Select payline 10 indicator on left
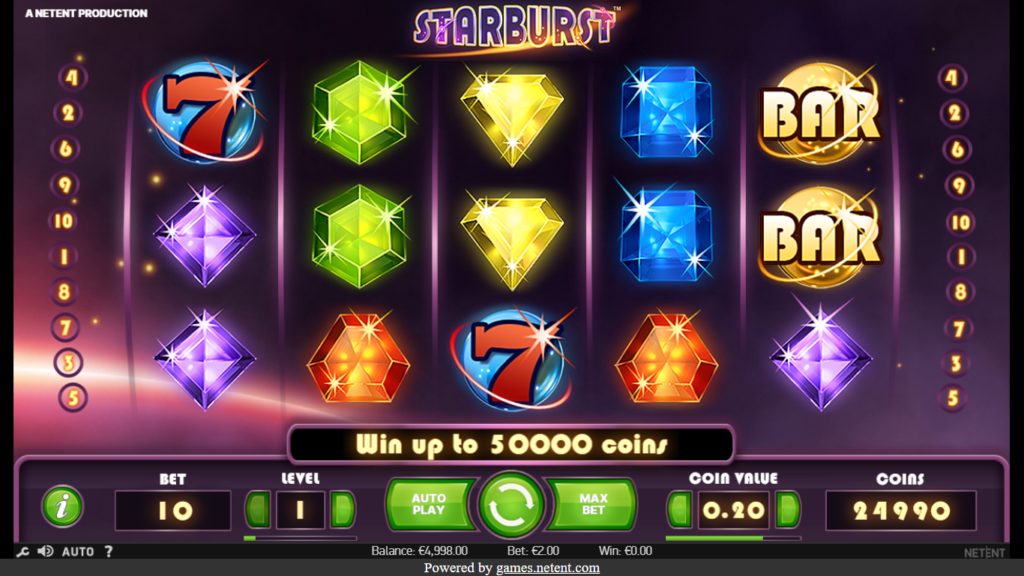This screenshot has width=1024, height=576. coord(63,221)
